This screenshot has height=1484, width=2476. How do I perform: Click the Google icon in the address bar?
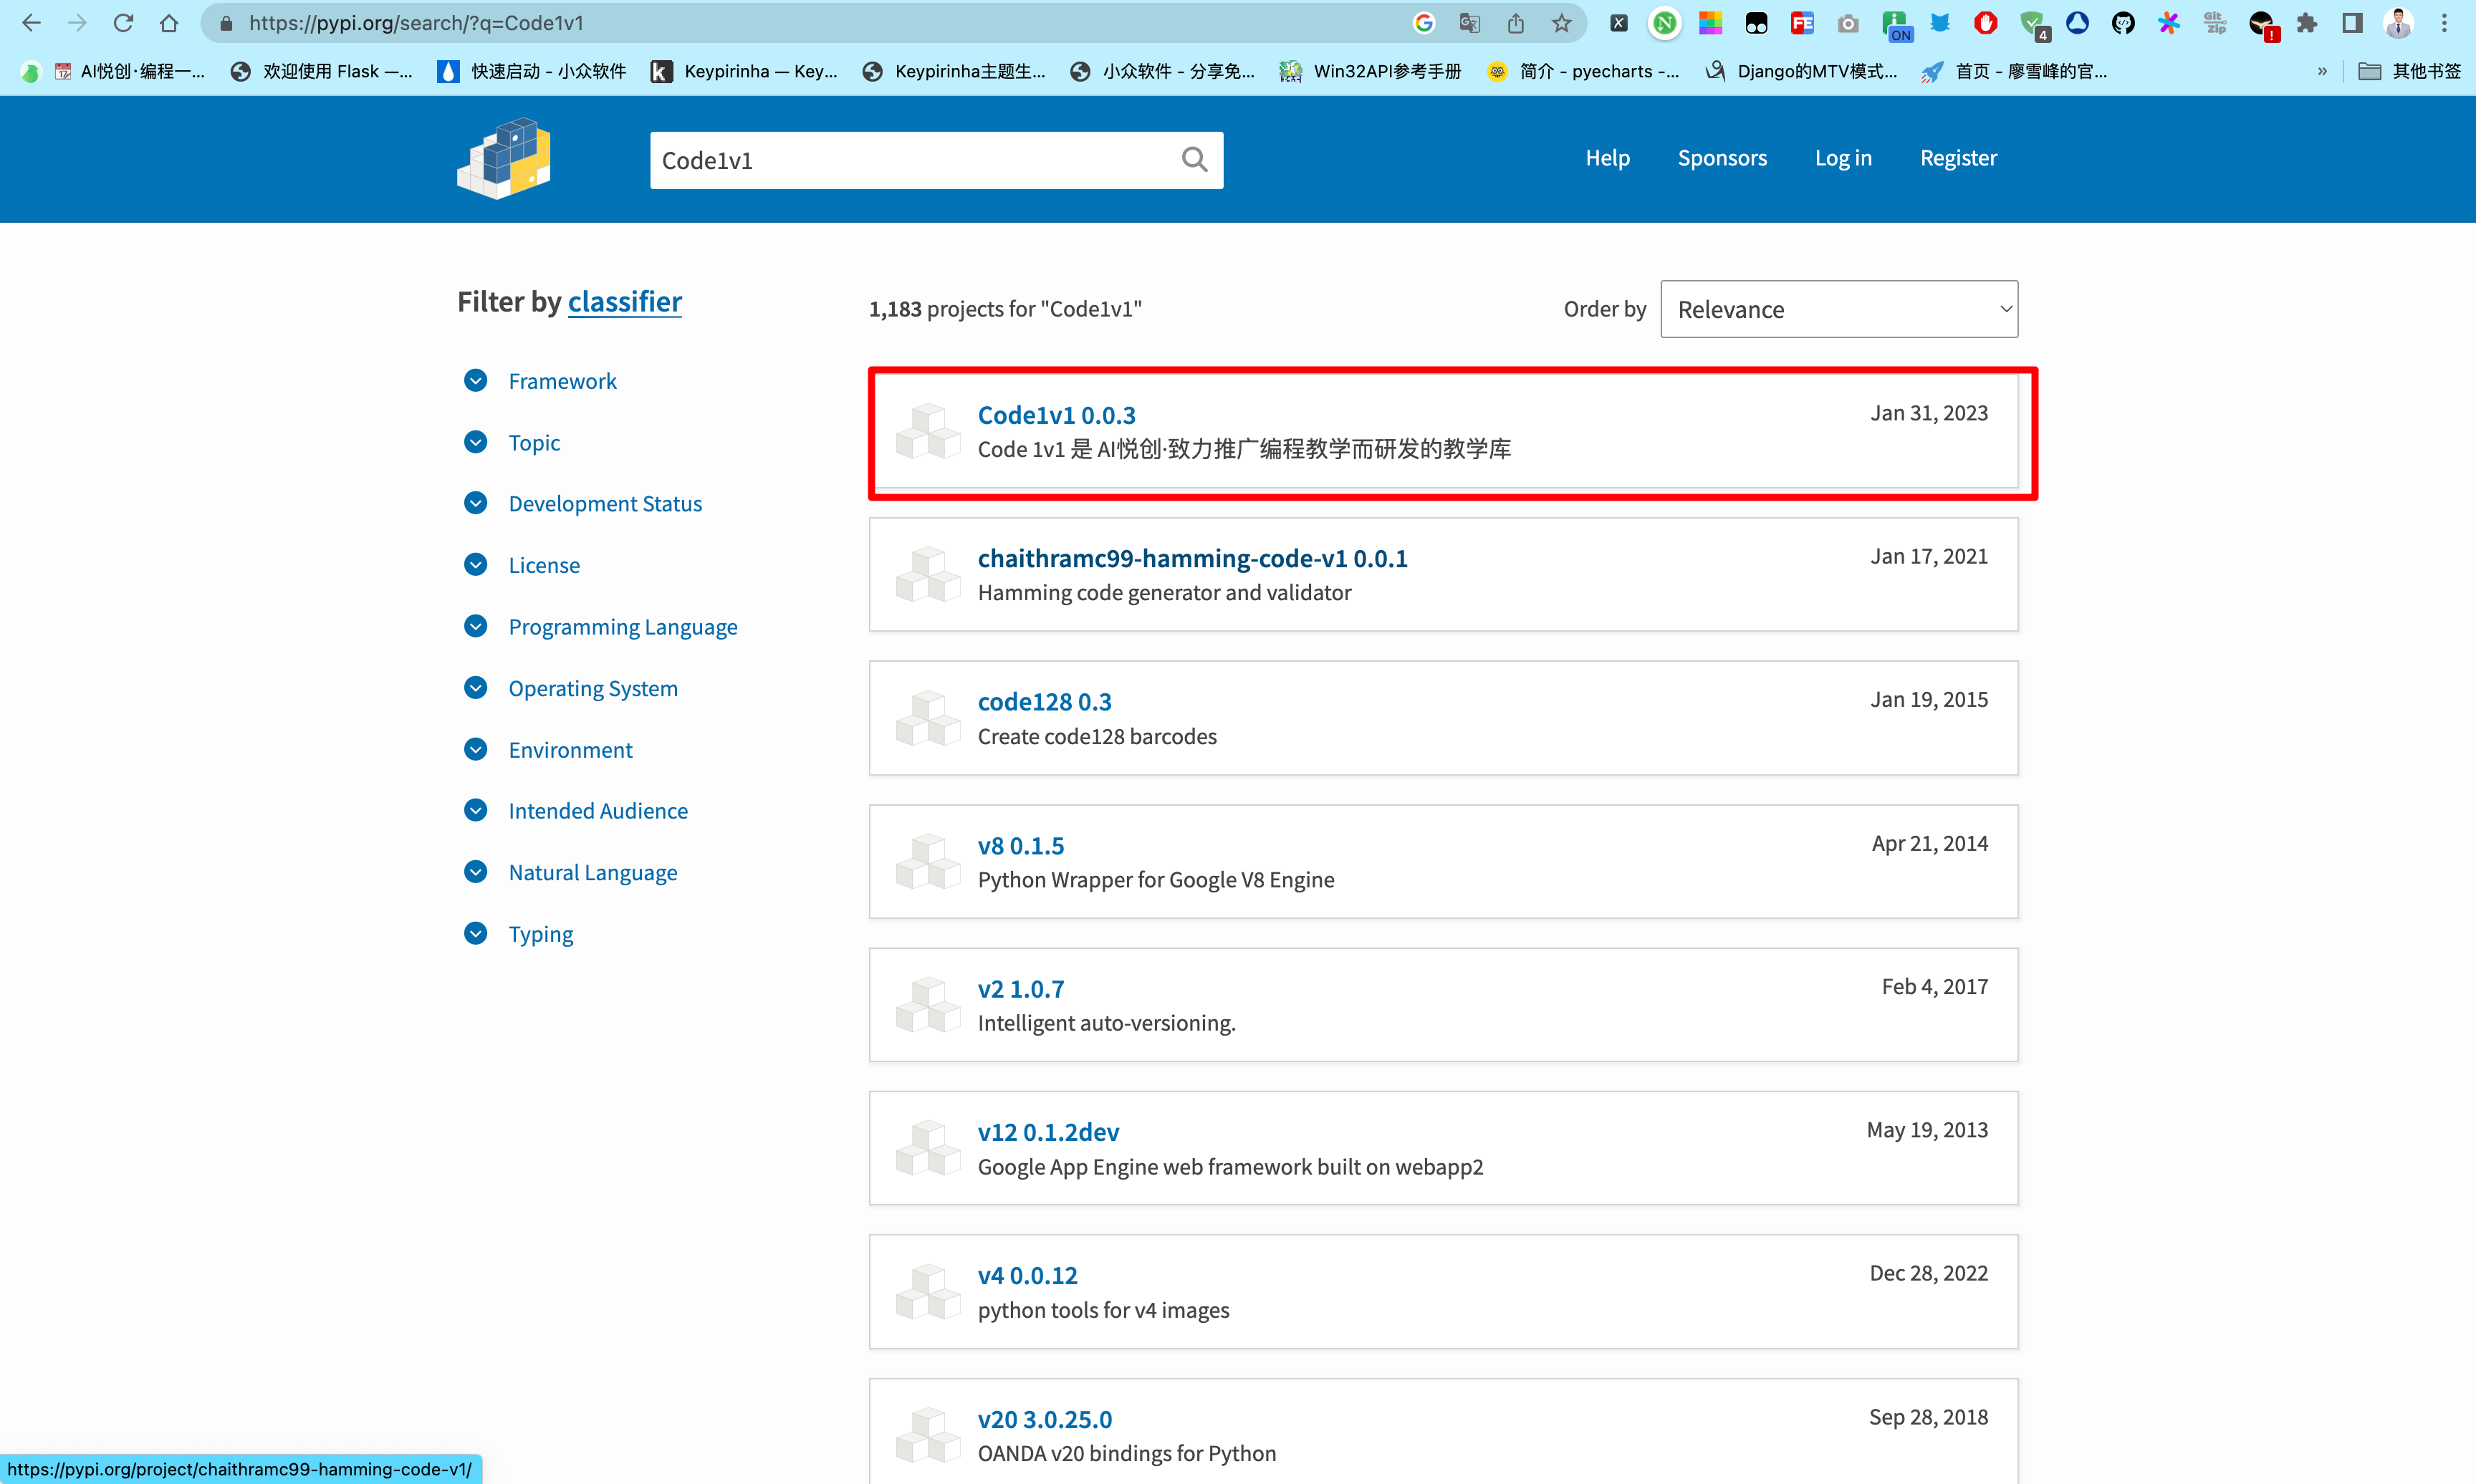click(x=1424, y=23)
